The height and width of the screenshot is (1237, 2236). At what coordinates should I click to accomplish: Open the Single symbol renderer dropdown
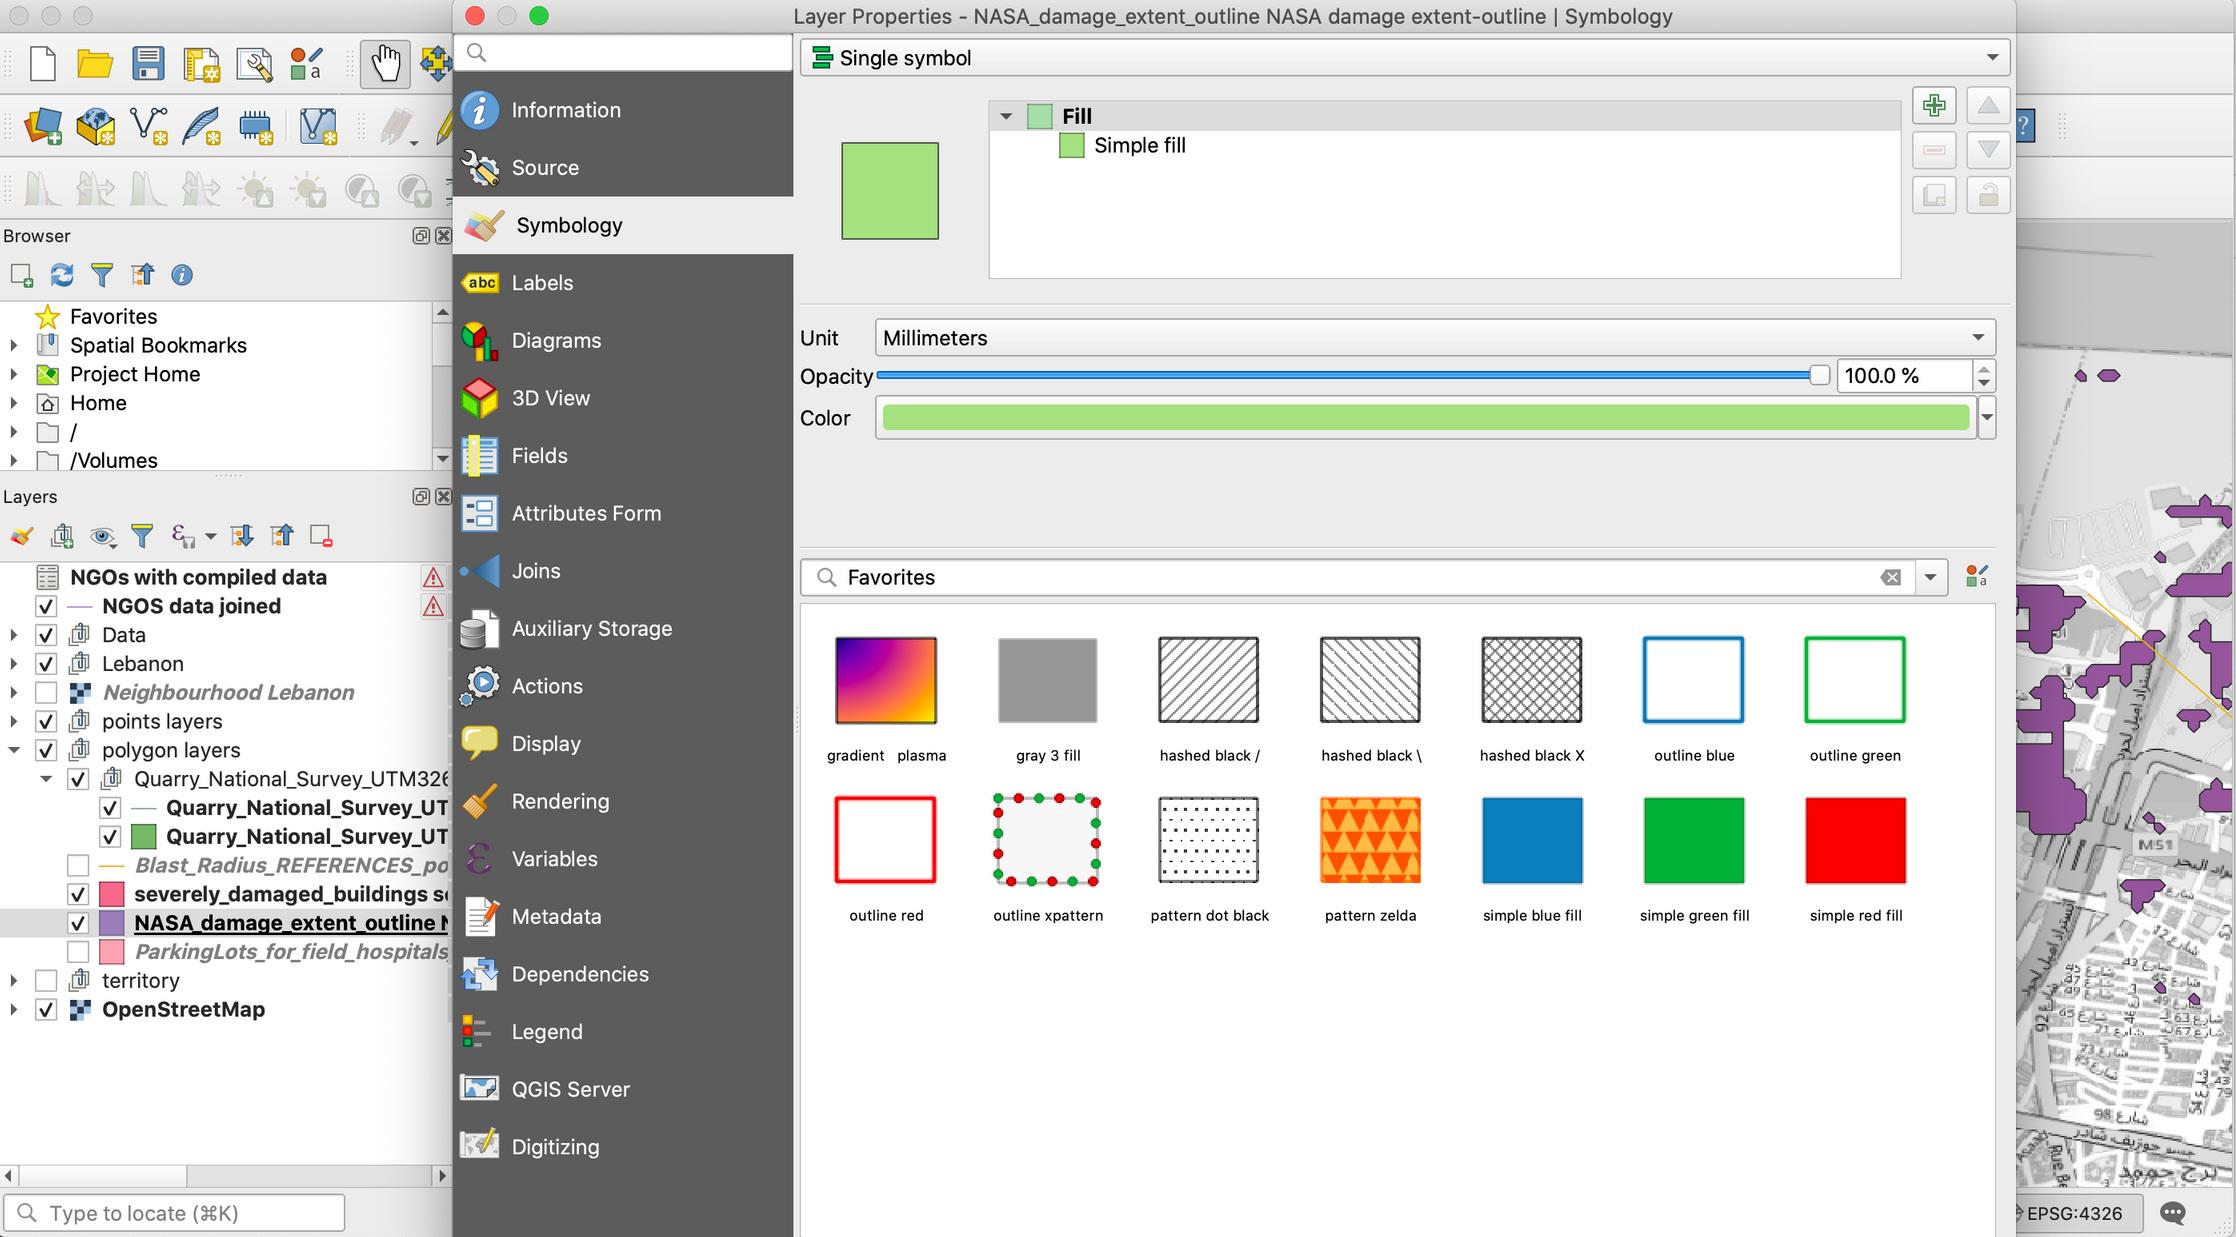point(1404,58)
